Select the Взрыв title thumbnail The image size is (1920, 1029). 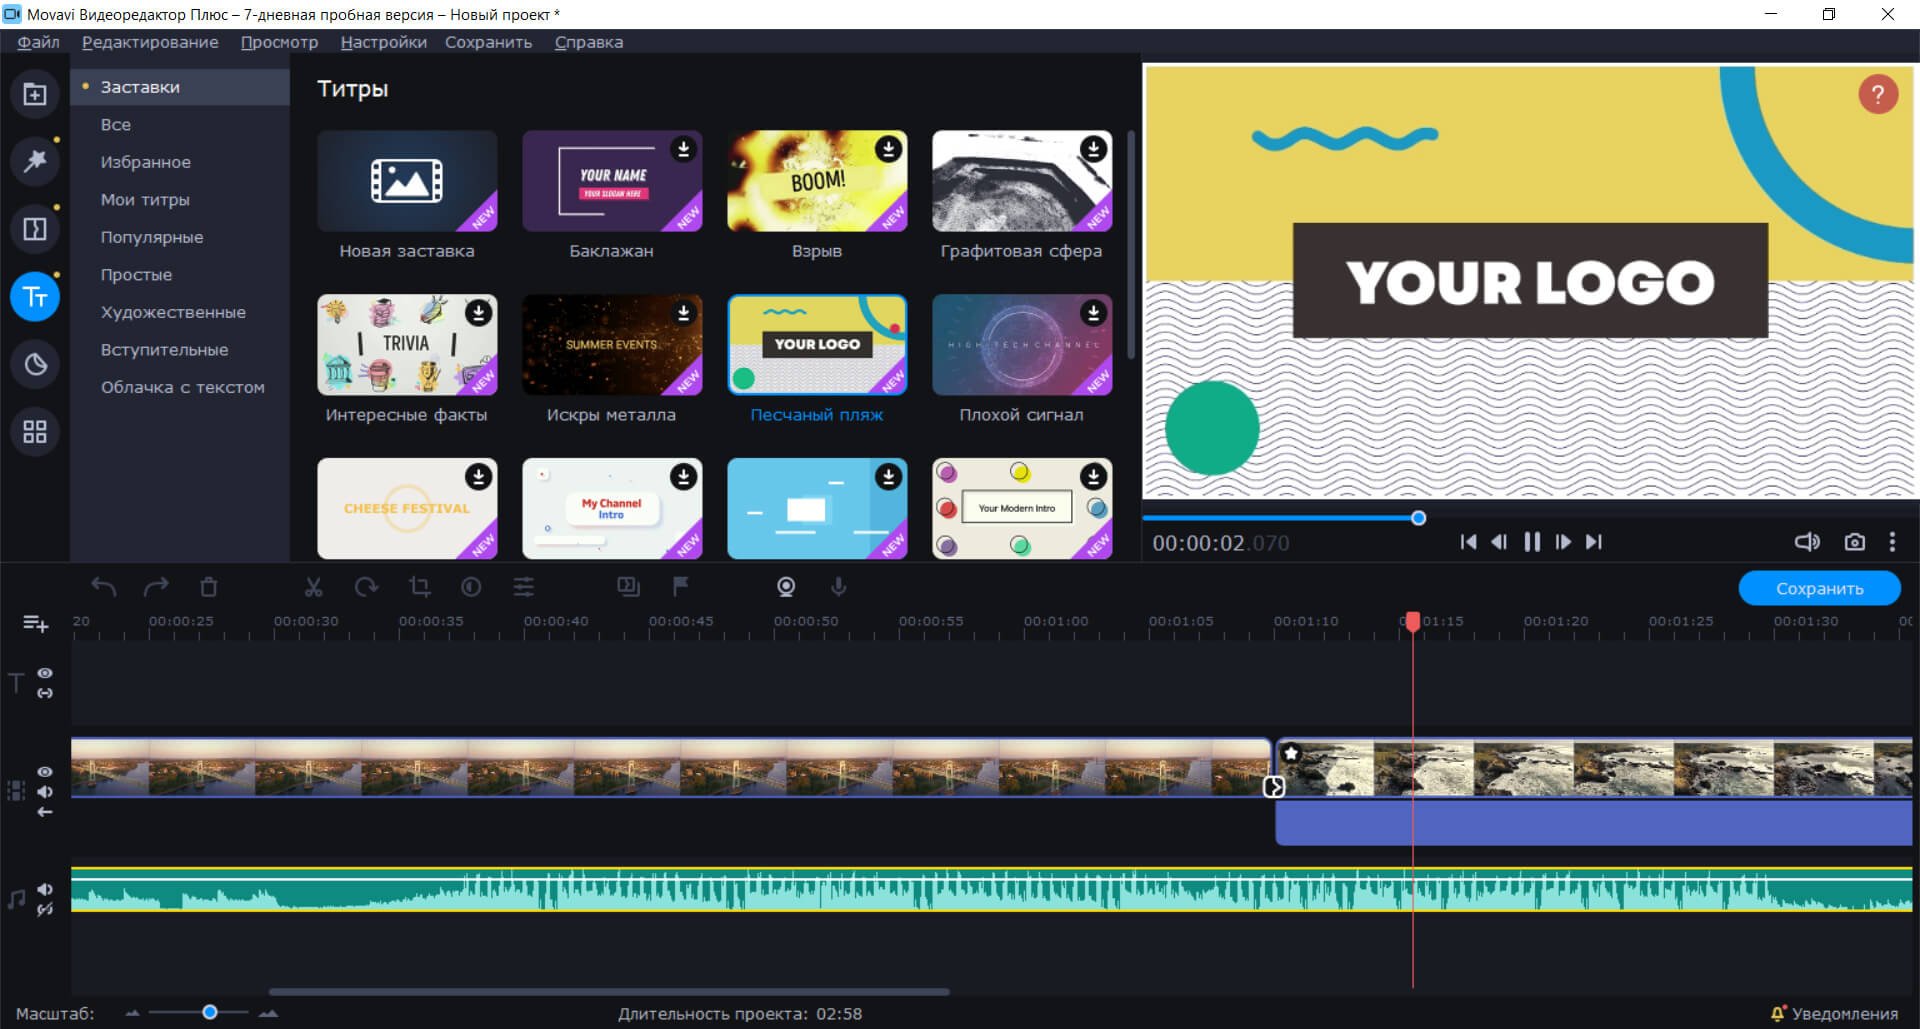click(x=816, y=181)
